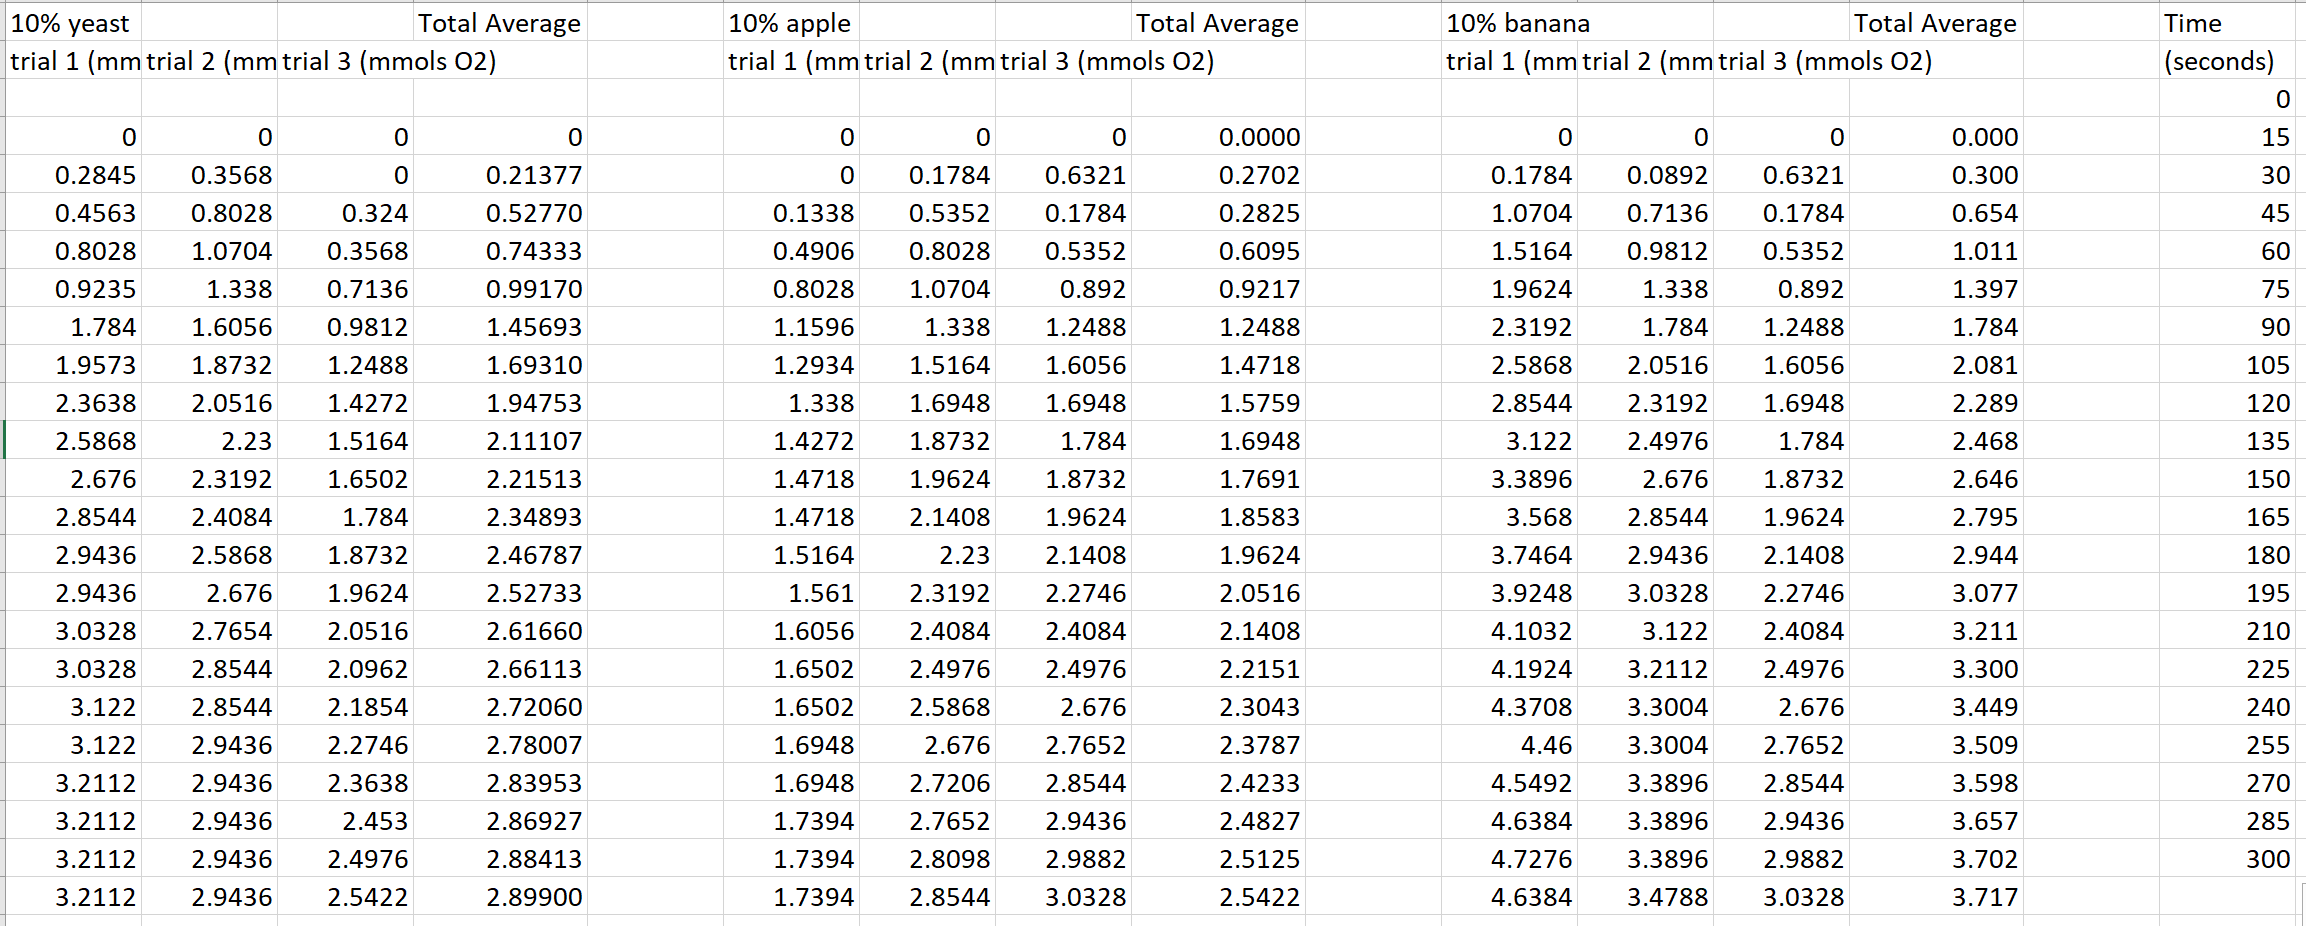Image resolution: width=2306 pixels, height=926 pixels.
Task: Click banana trial 2 value 3.4788
Action: [x=1645, y=897]
